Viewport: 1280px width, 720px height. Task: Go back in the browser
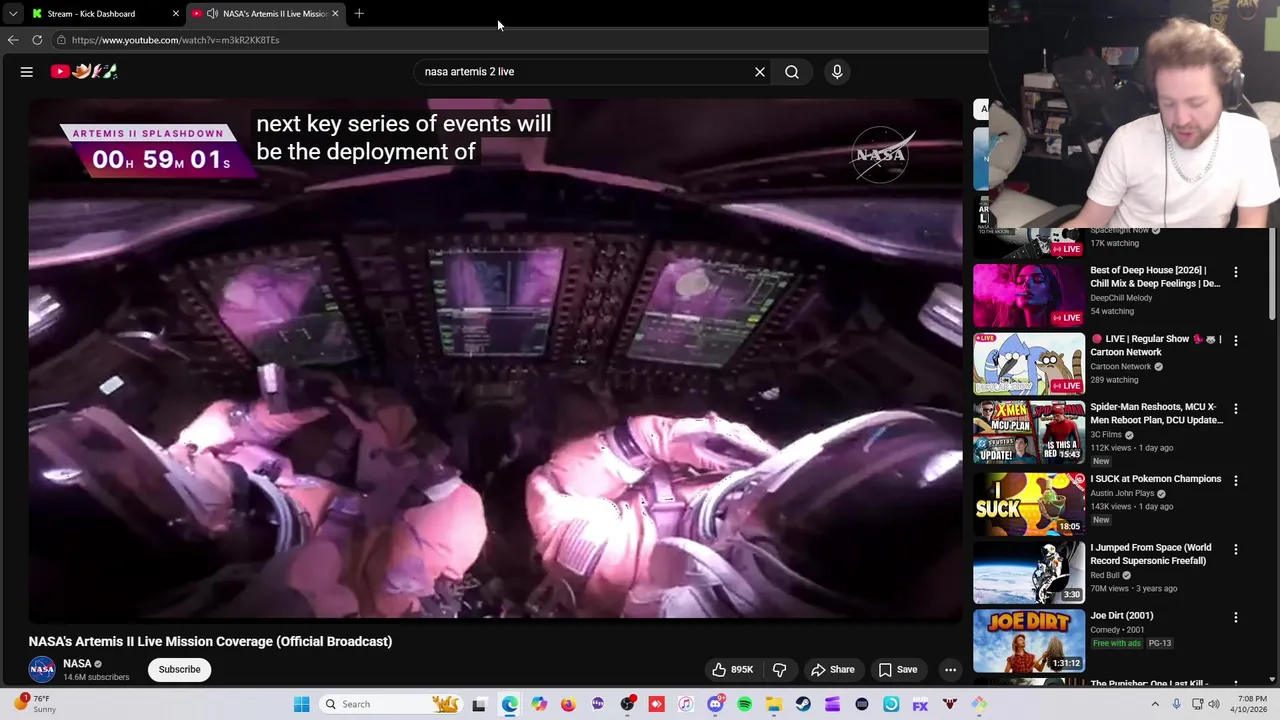(x=13, y=40)
